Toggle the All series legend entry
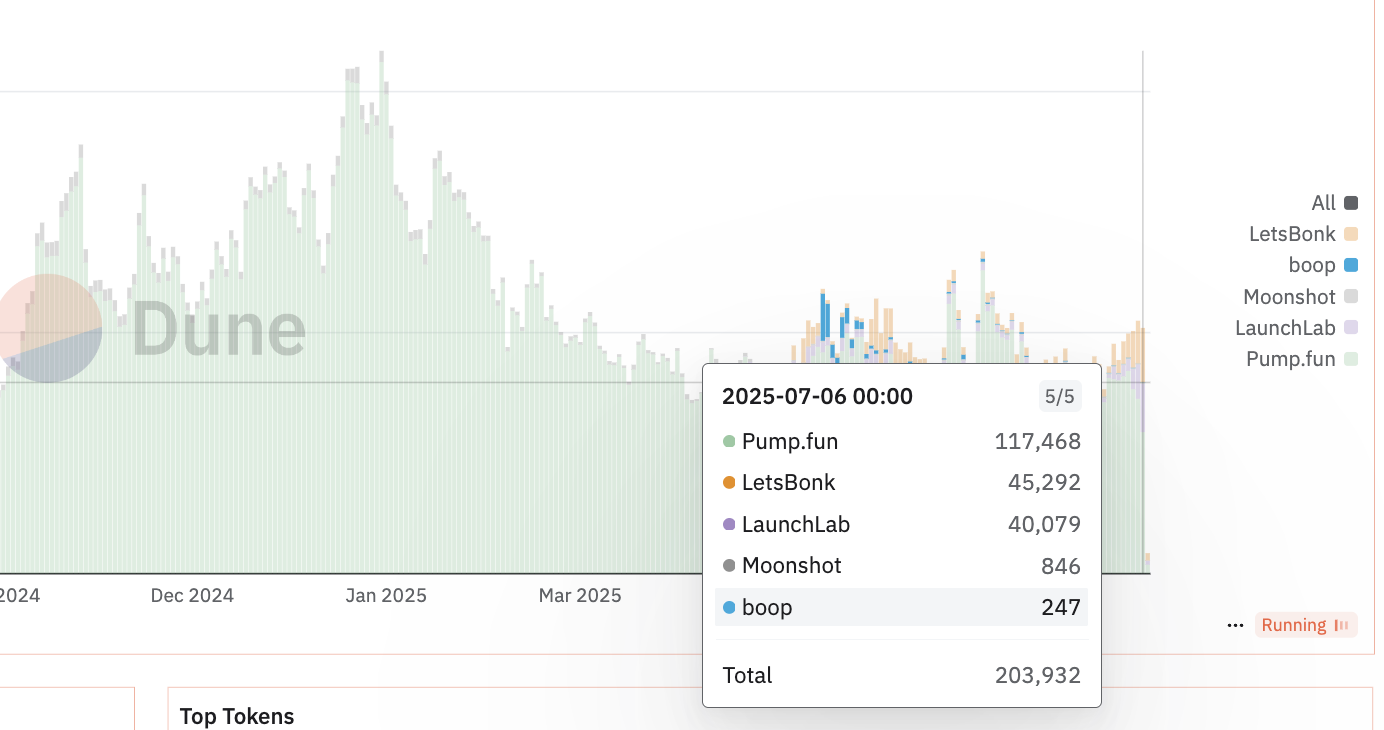 click(1334, 203)
